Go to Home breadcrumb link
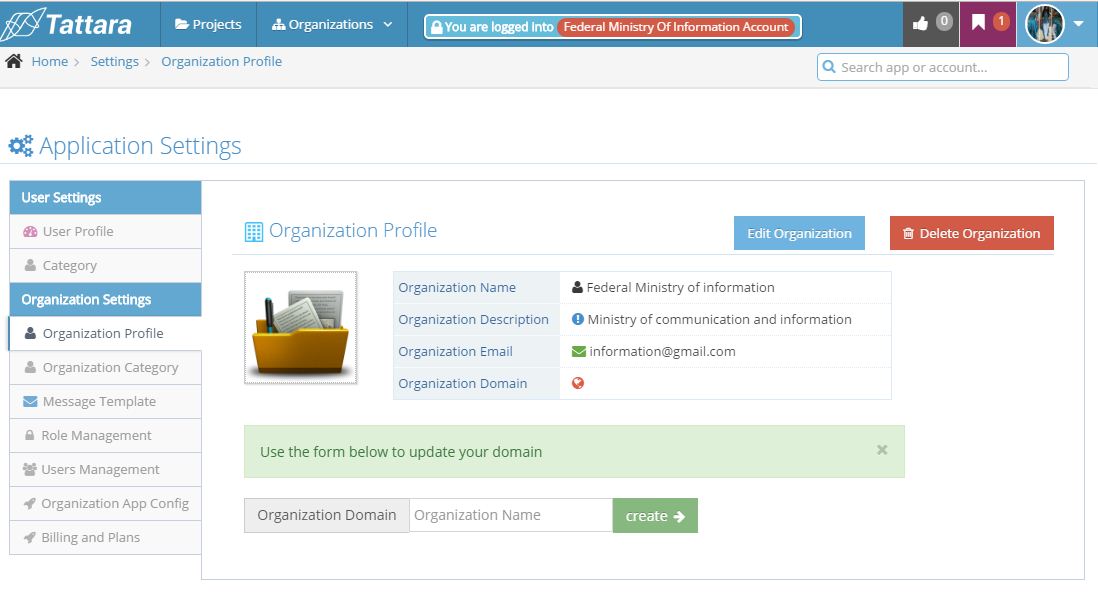The width and height of the screenshot is (1098, 612). [x=50, y=62]
